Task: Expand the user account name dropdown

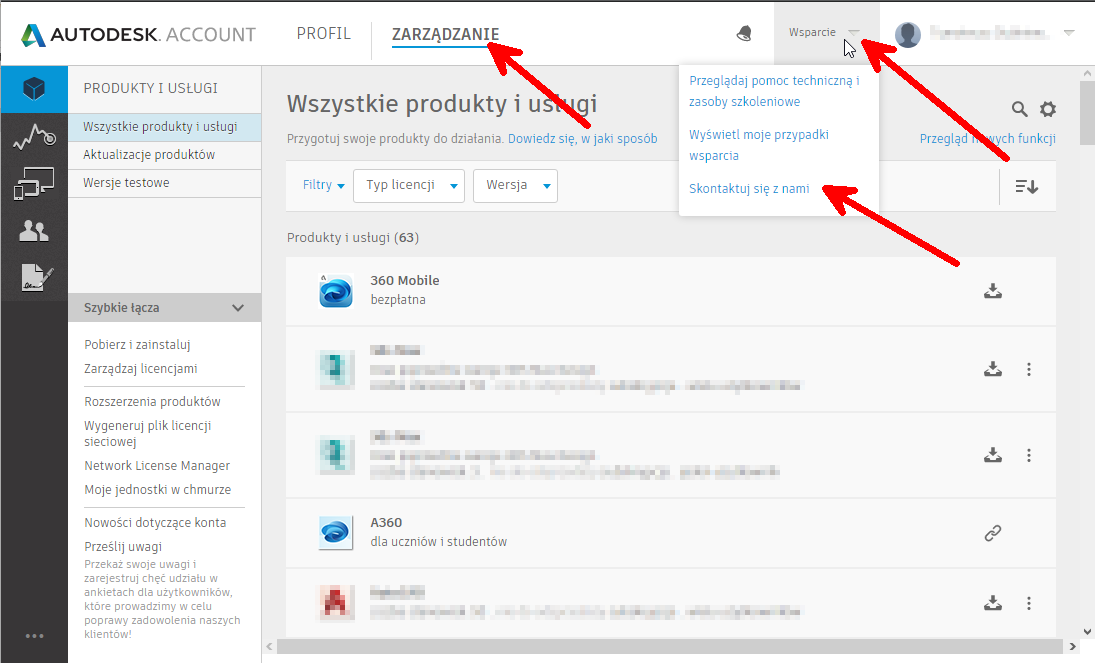Action: [1068, 33]
